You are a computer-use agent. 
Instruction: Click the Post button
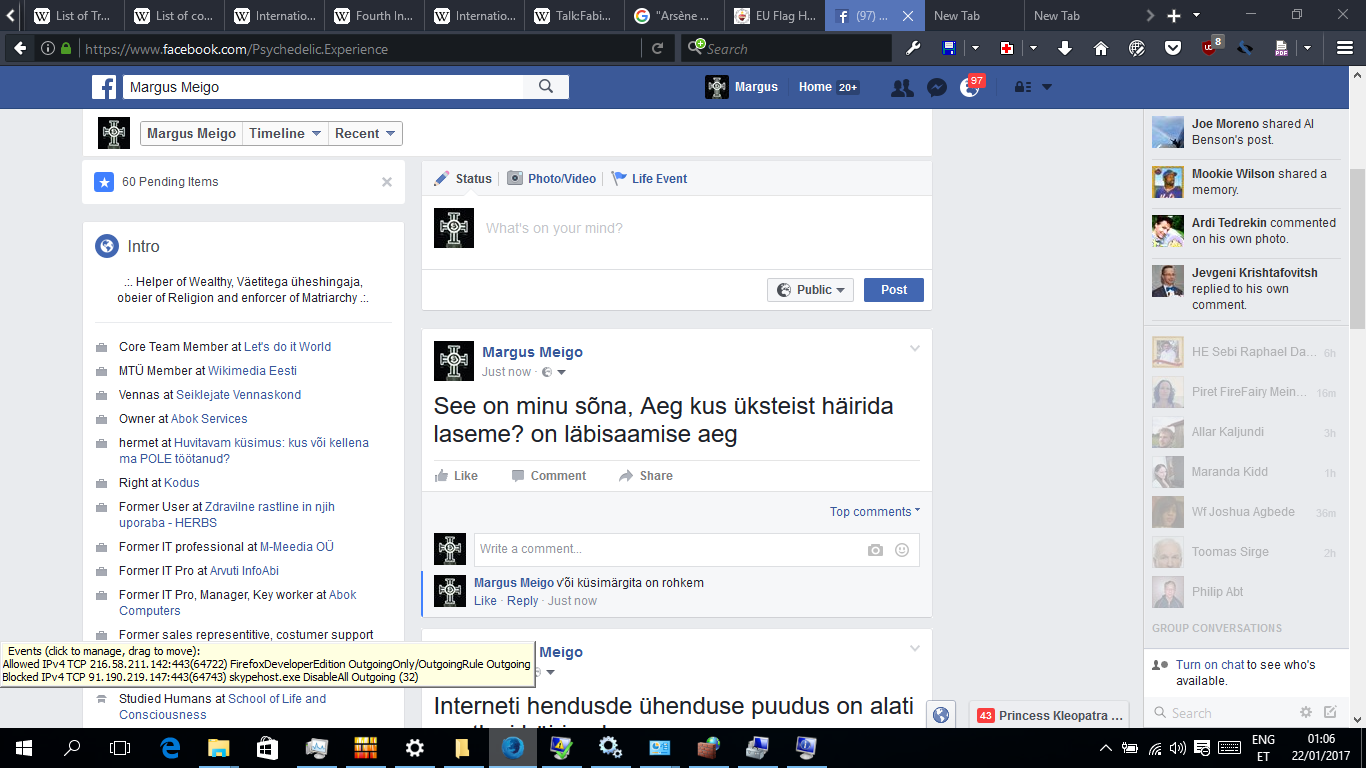pos(894,290)
